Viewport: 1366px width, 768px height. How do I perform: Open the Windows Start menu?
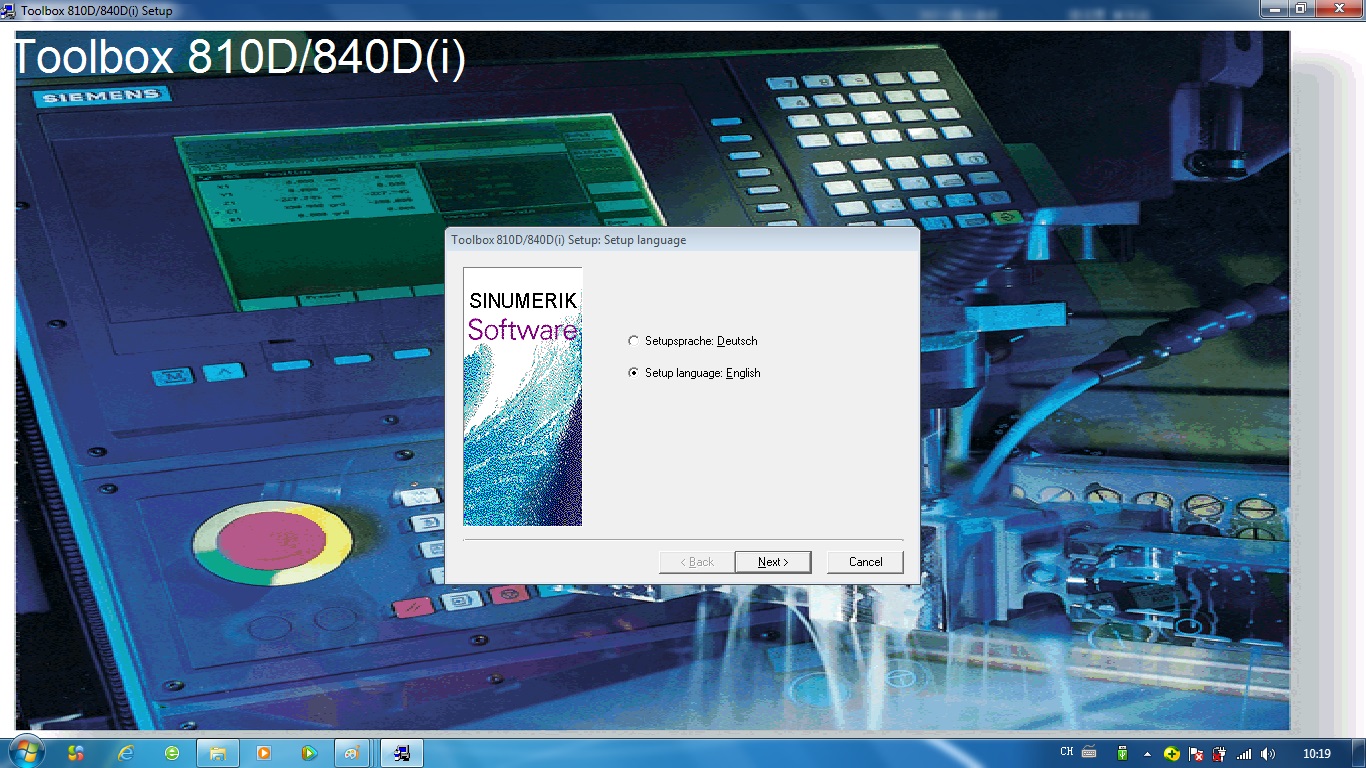coord(25,752)
